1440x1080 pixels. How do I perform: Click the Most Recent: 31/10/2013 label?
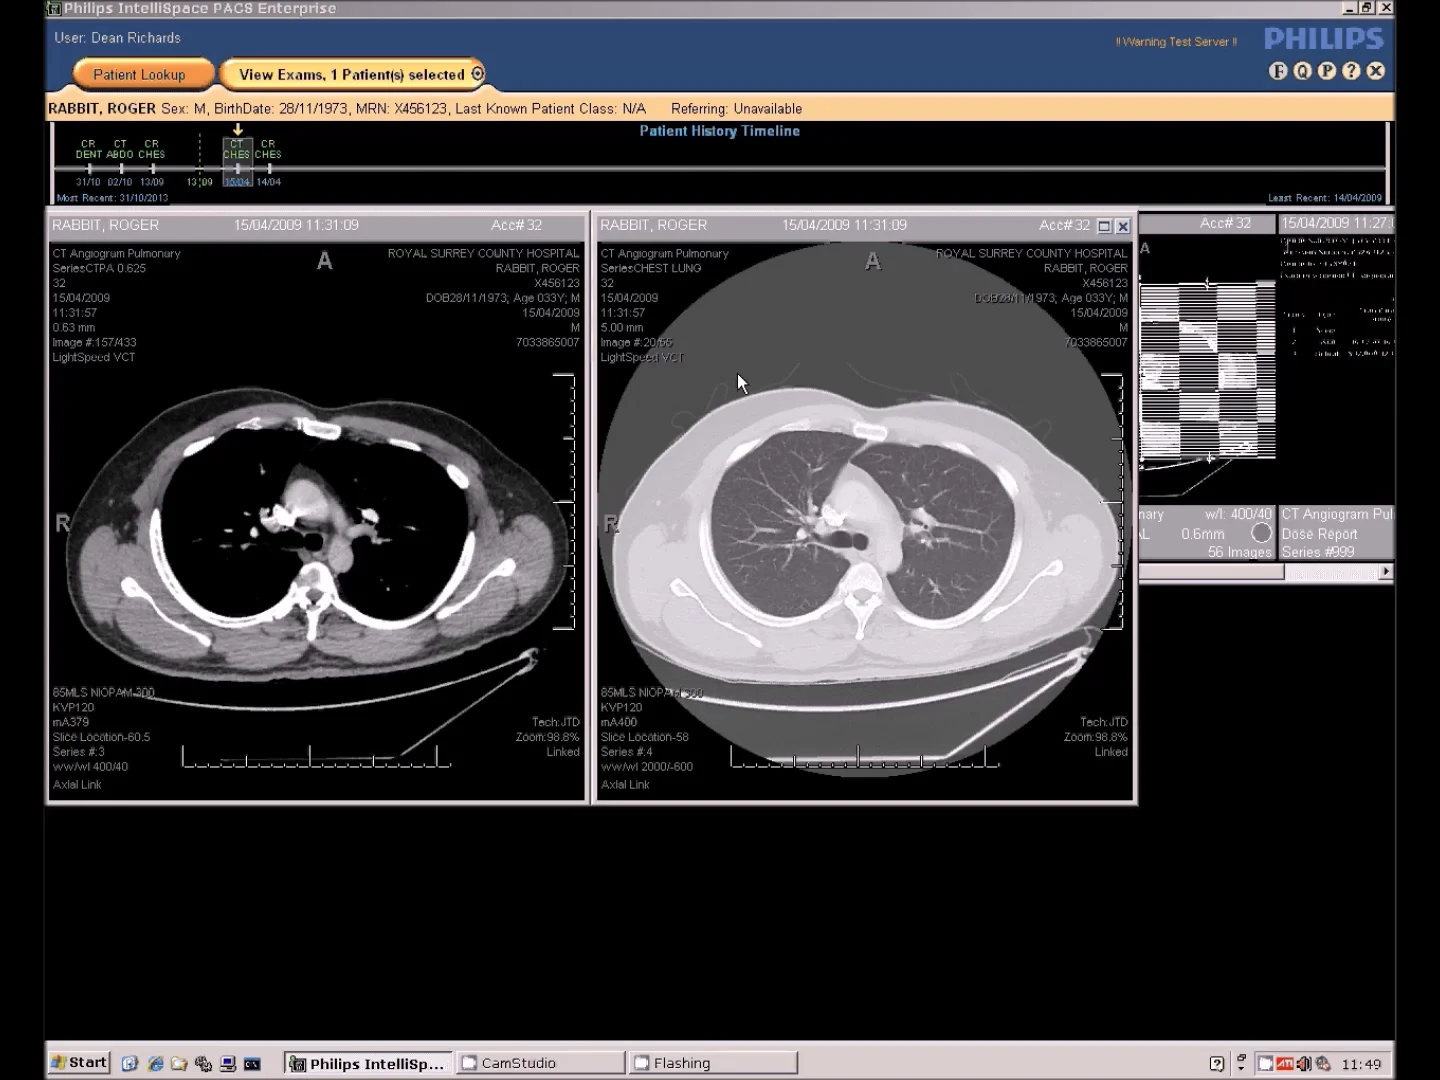pos(112,198)
